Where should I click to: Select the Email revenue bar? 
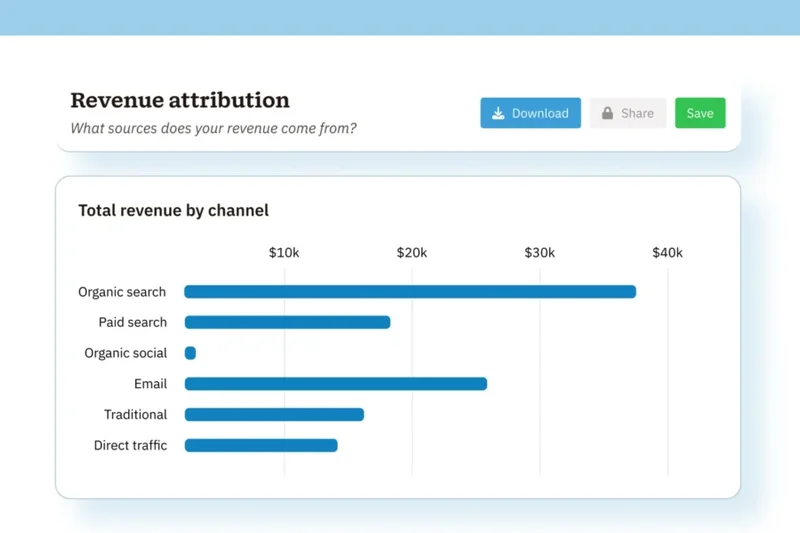click(335, 384)
